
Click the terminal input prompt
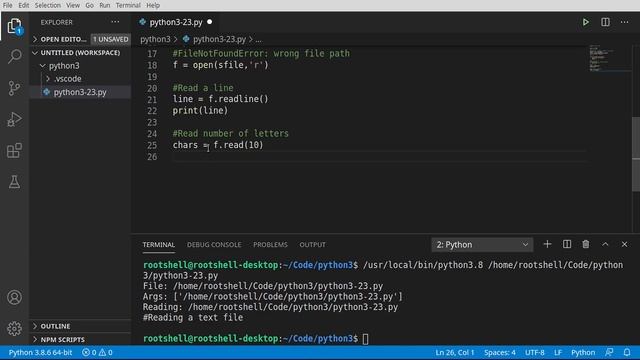(x=365, y=339)
